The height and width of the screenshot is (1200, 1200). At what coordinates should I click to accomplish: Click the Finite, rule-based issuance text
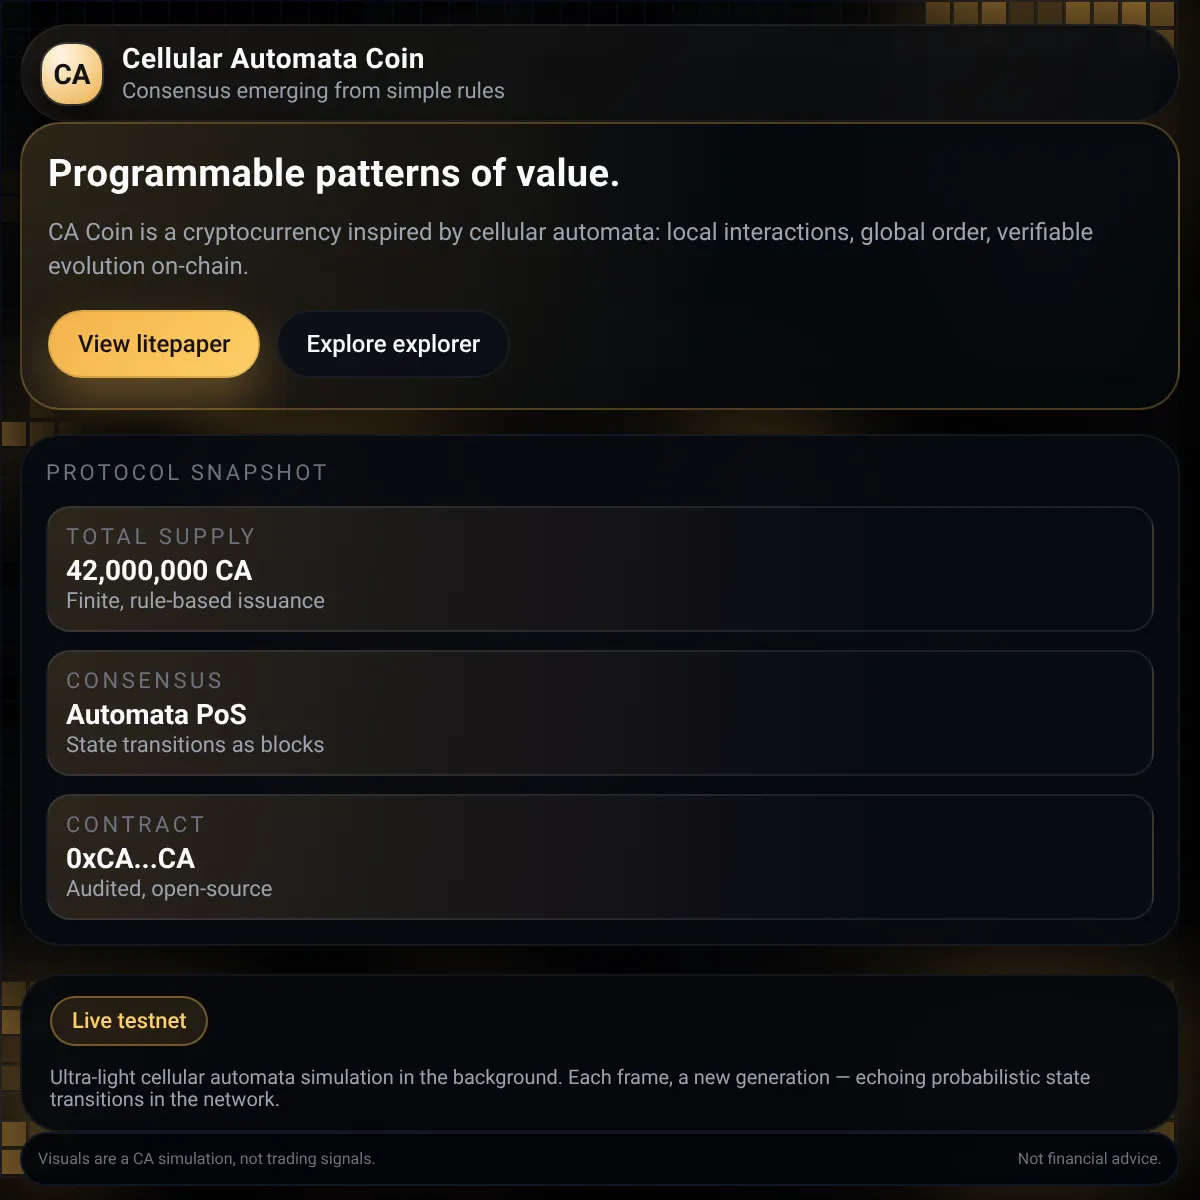click(195, 601)
